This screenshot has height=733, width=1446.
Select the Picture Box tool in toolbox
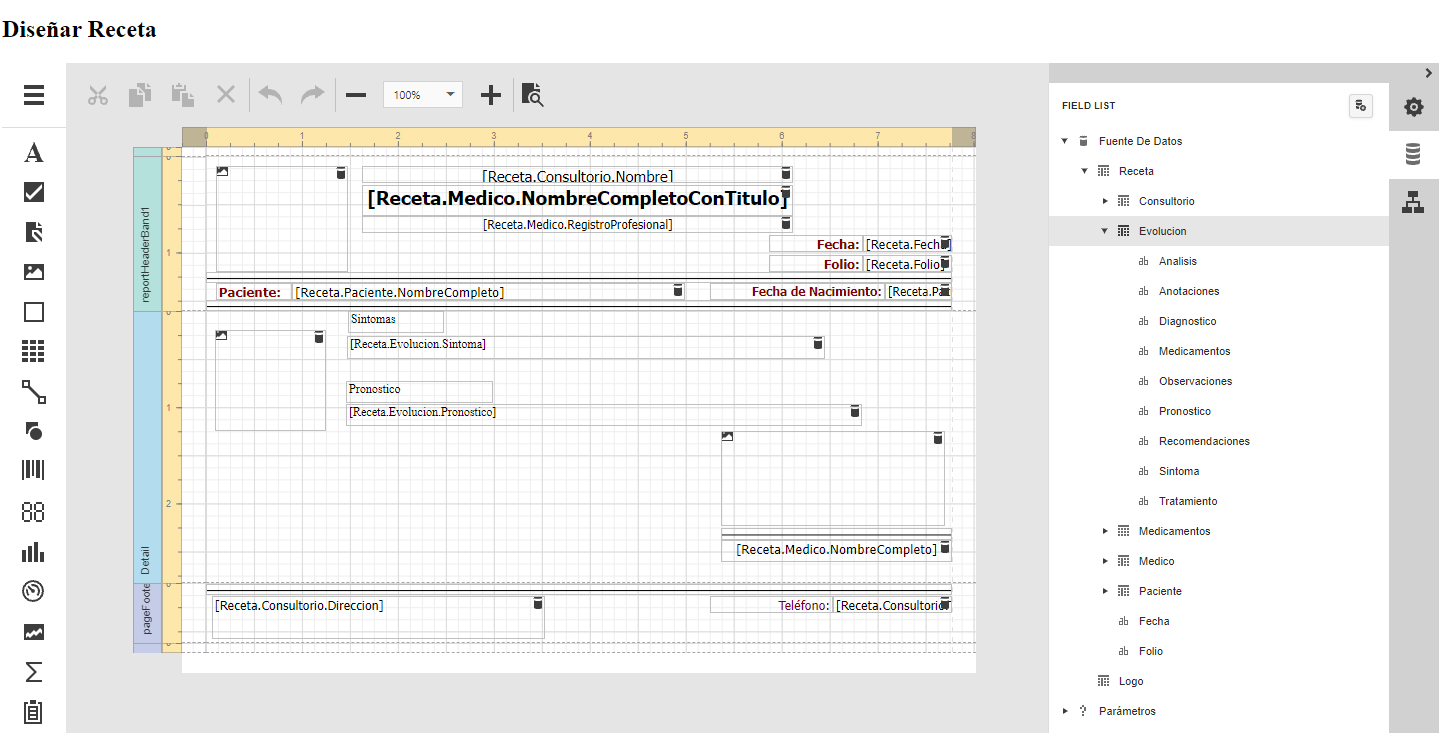click(34, 272)
